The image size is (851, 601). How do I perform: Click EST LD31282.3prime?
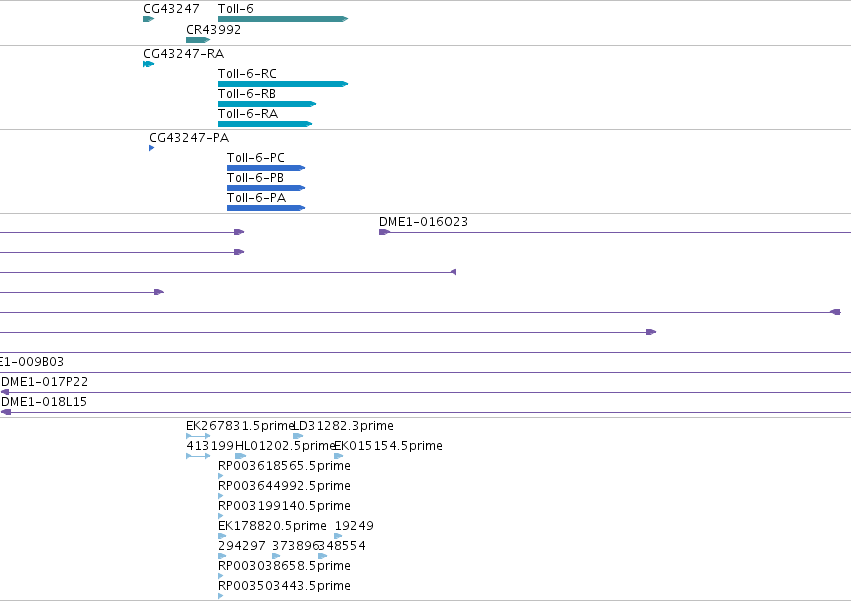(344, 426)
